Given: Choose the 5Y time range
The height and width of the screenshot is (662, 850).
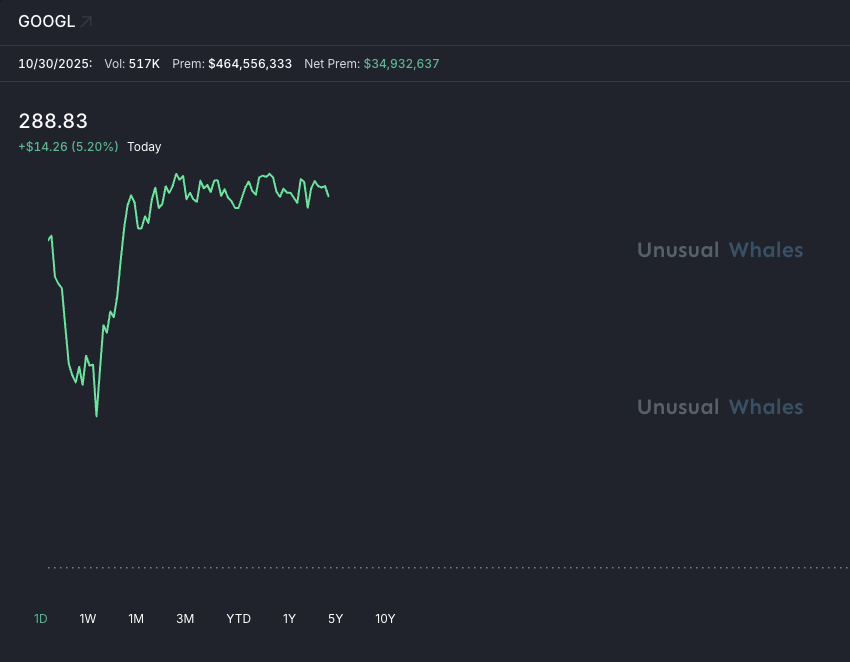Looking at the screenshot, I should (x=336, y=619).
